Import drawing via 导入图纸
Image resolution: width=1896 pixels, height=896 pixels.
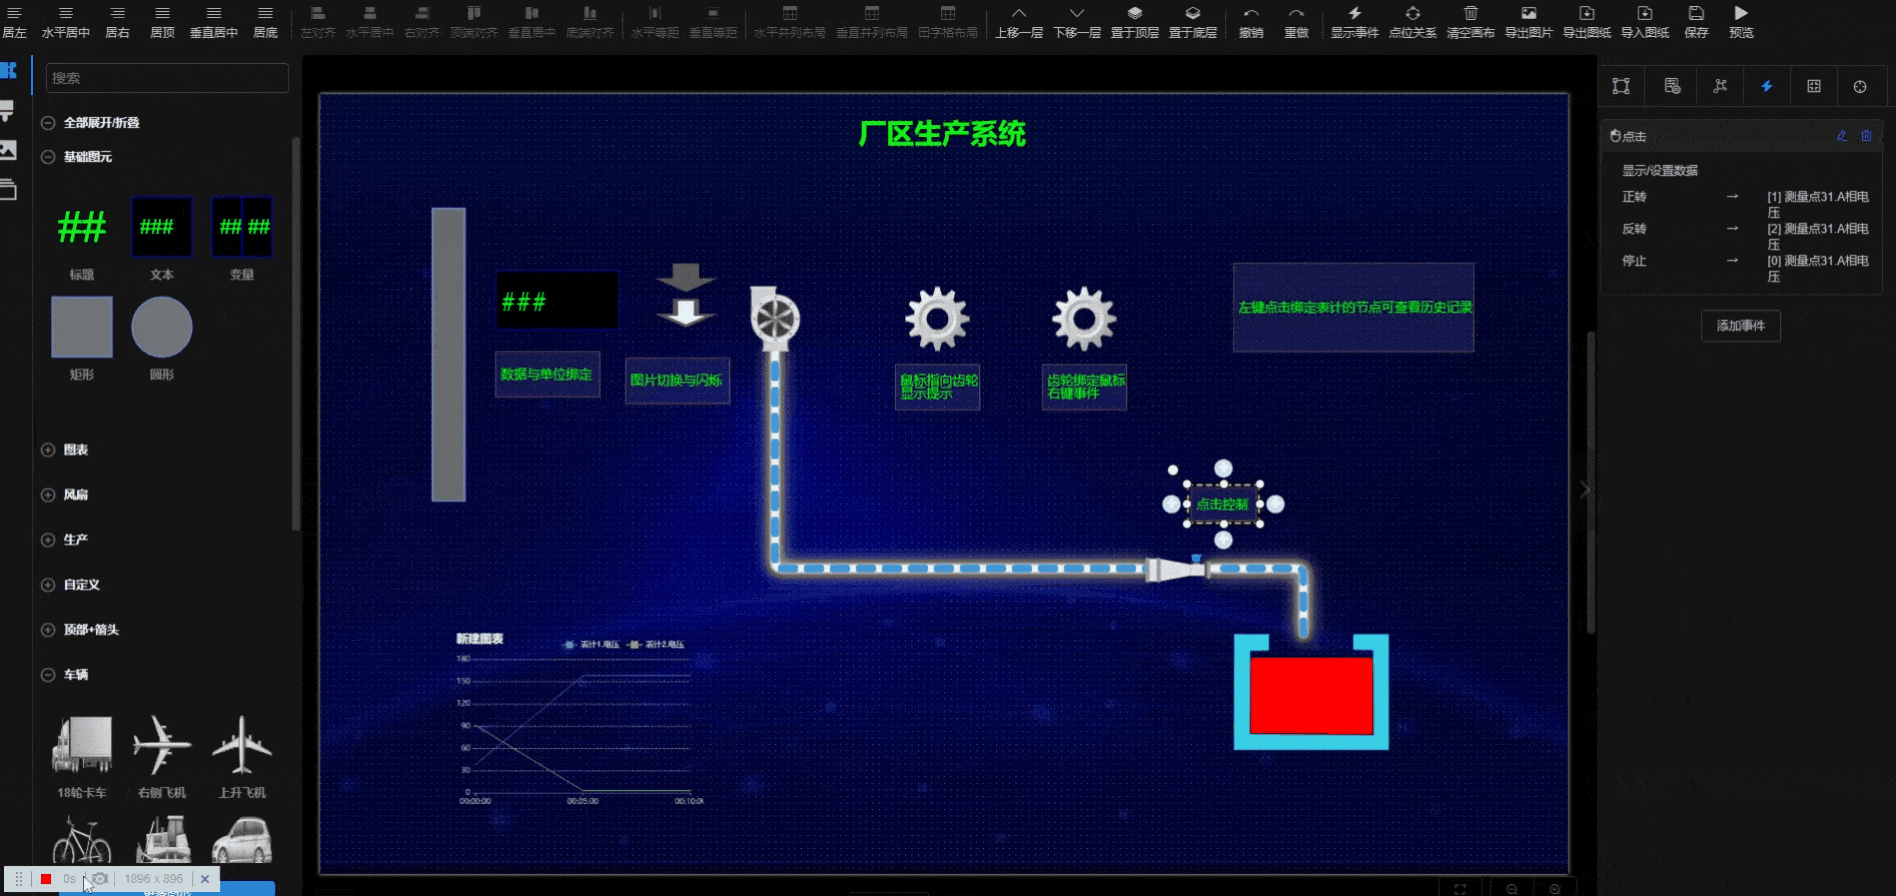point(1644,22)
